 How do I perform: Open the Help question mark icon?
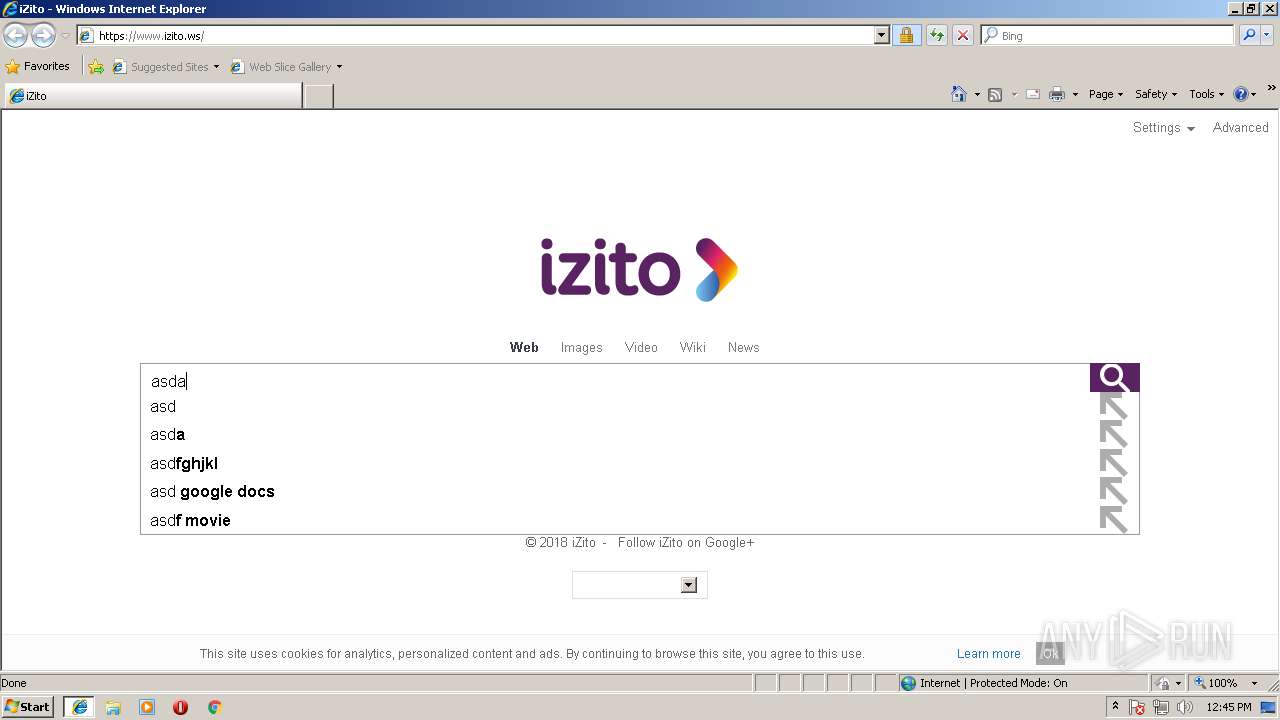1241,94
